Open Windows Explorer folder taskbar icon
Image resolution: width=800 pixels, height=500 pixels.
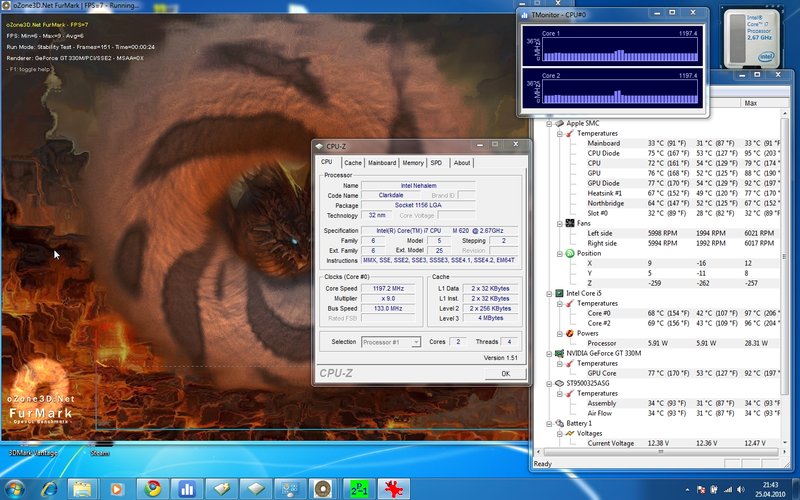[x=82, y=489]
